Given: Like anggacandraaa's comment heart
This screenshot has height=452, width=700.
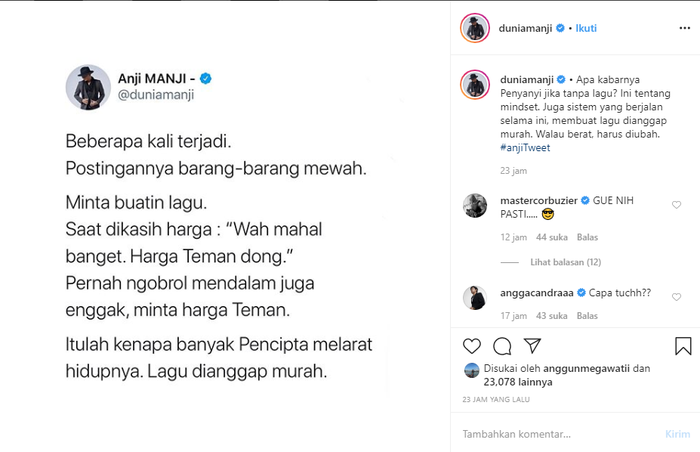Looking at the screenshot, I should [x=676, y=297].
